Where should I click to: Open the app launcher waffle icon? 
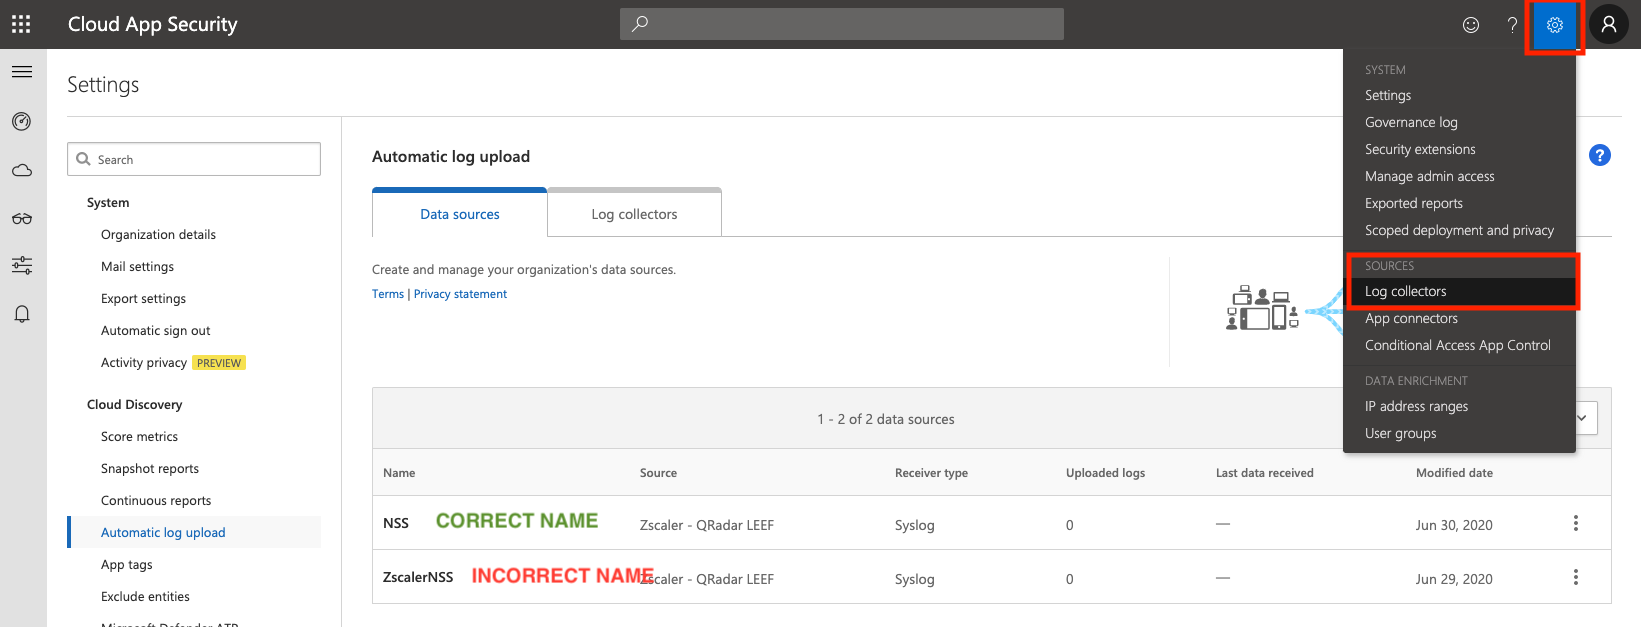click(21, 24)
